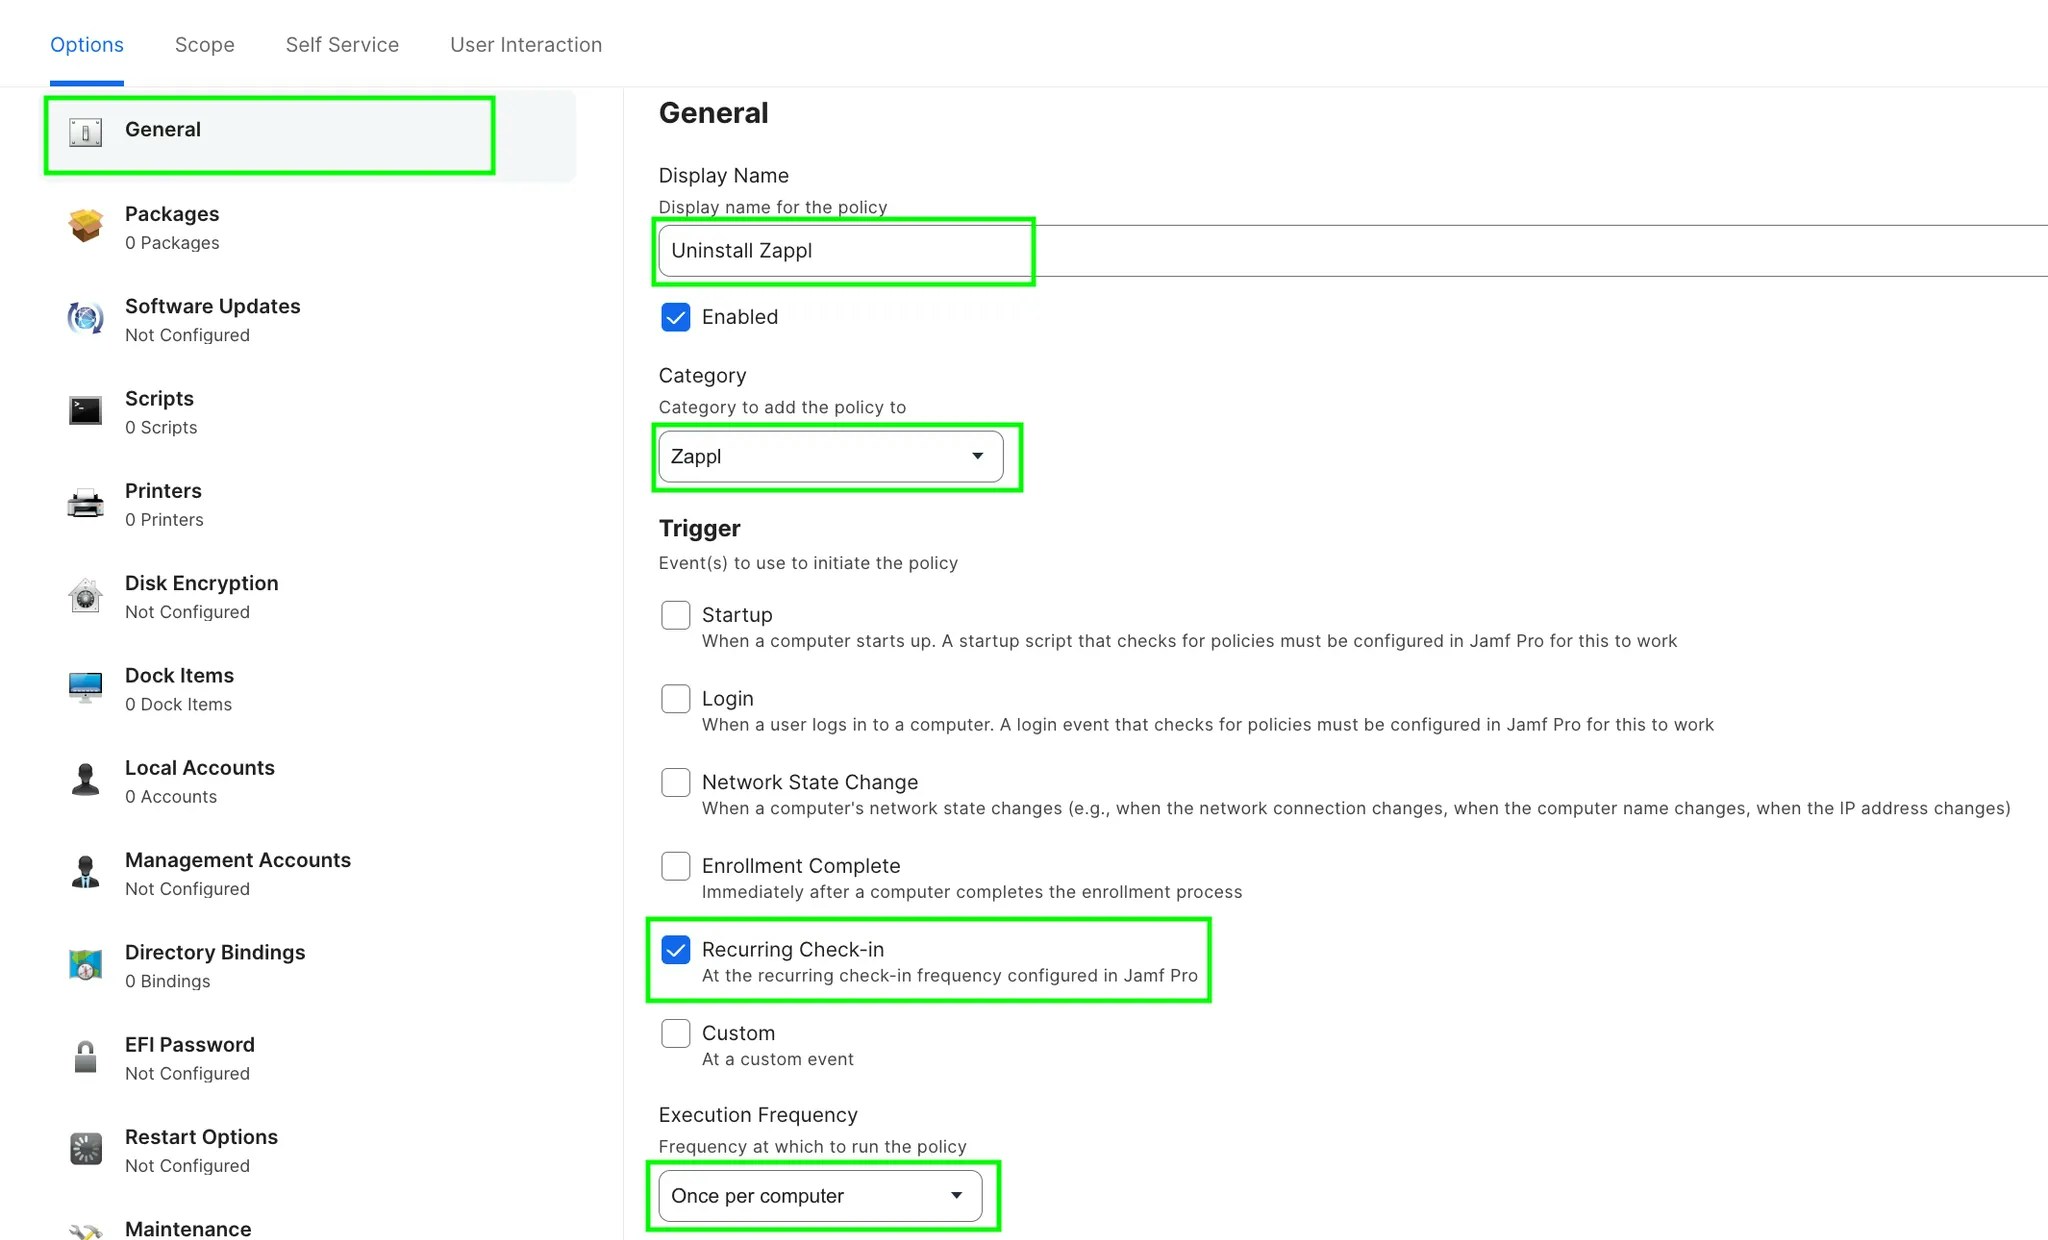Click the Directory Bindings map icon
Viewport: 2048px width, 1240px height.
pyautogui.click(x=85, y=965)
